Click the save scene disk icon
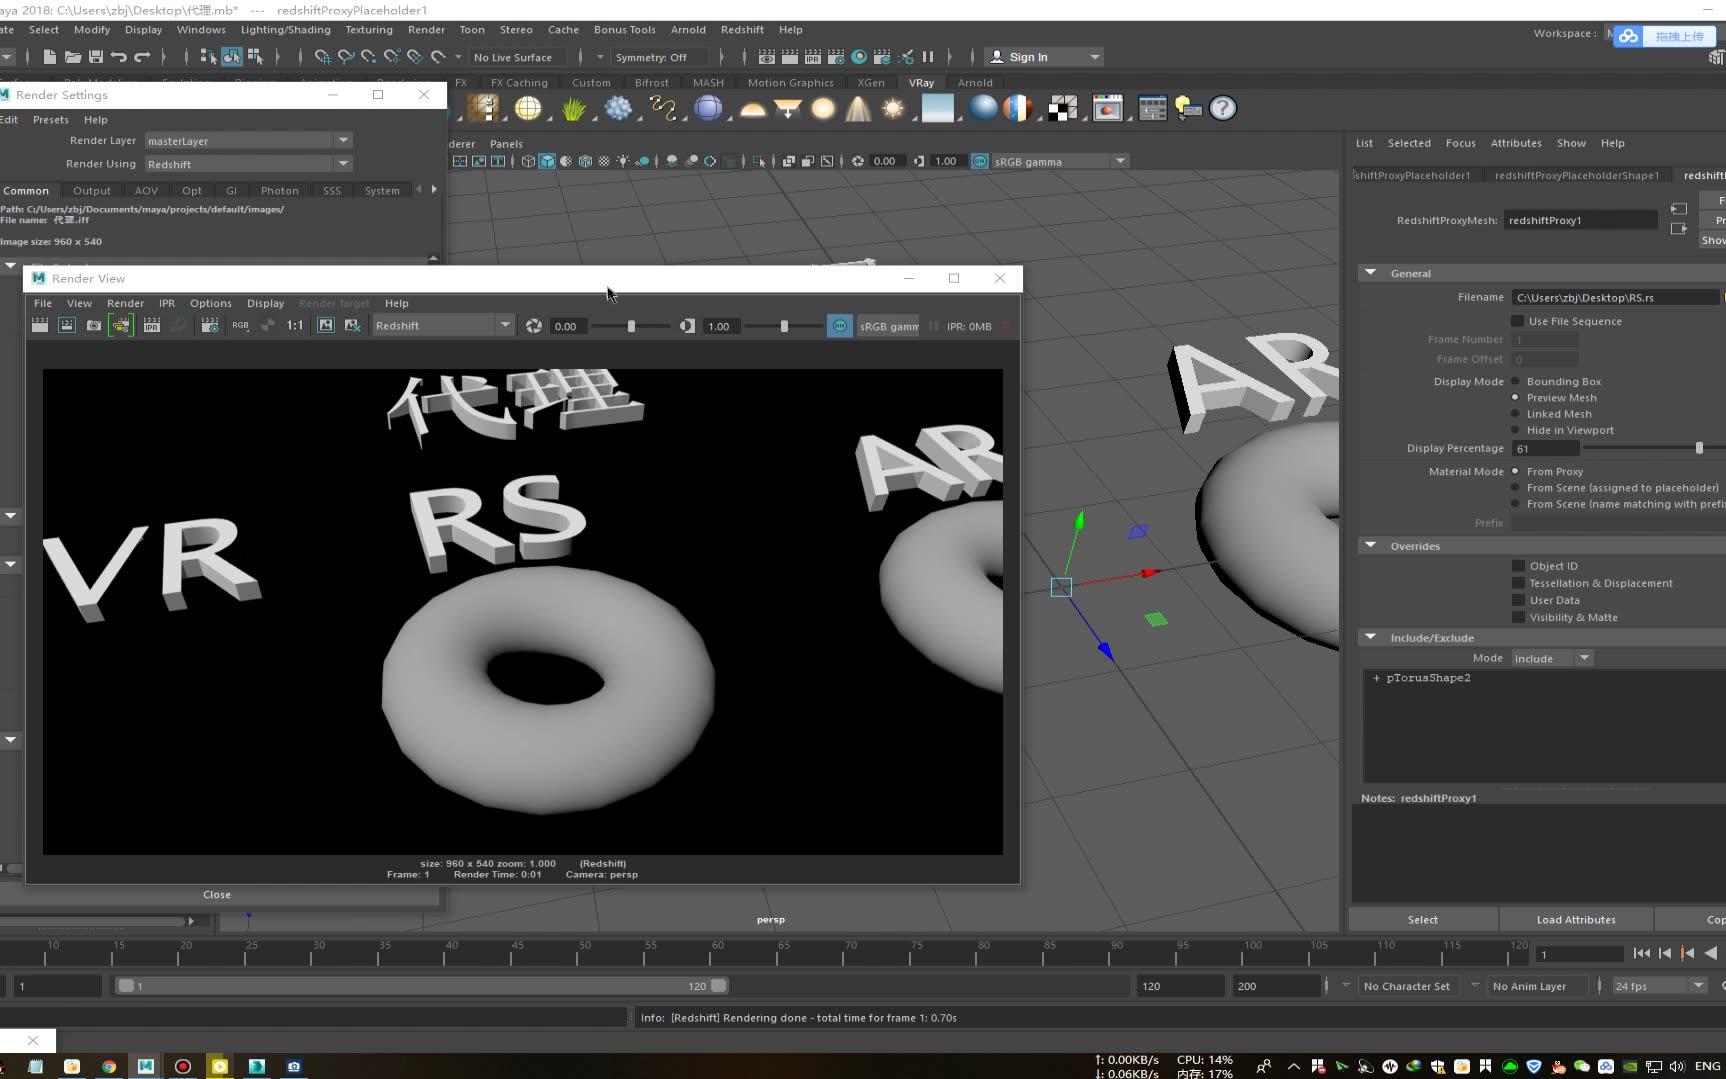Image resolution: width=1726 pixels, height=1079 pixels. tap(96, 57)
